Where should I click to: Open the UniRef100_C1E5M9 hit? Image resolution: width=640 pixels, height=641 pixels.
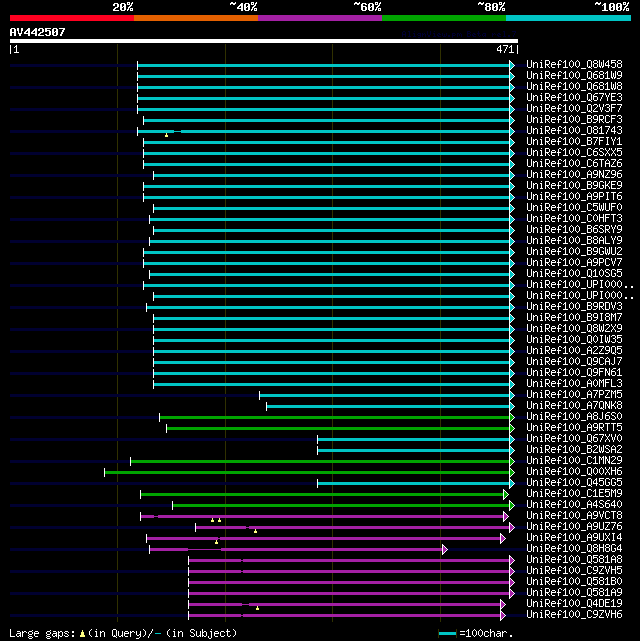coord(574,493)
